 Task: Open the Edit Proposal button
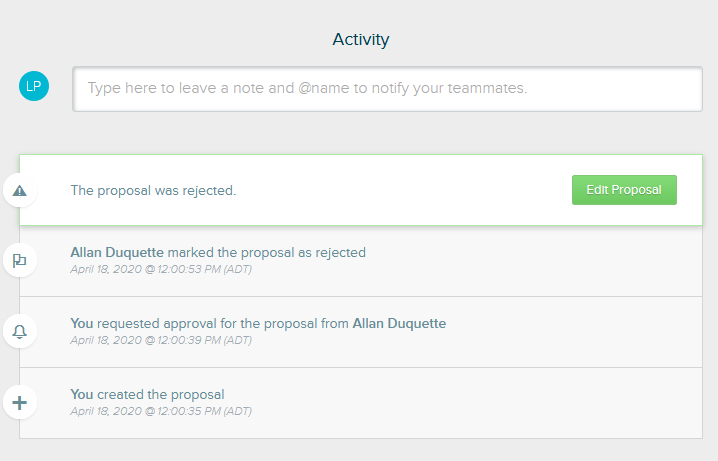(x=624, y=190)
